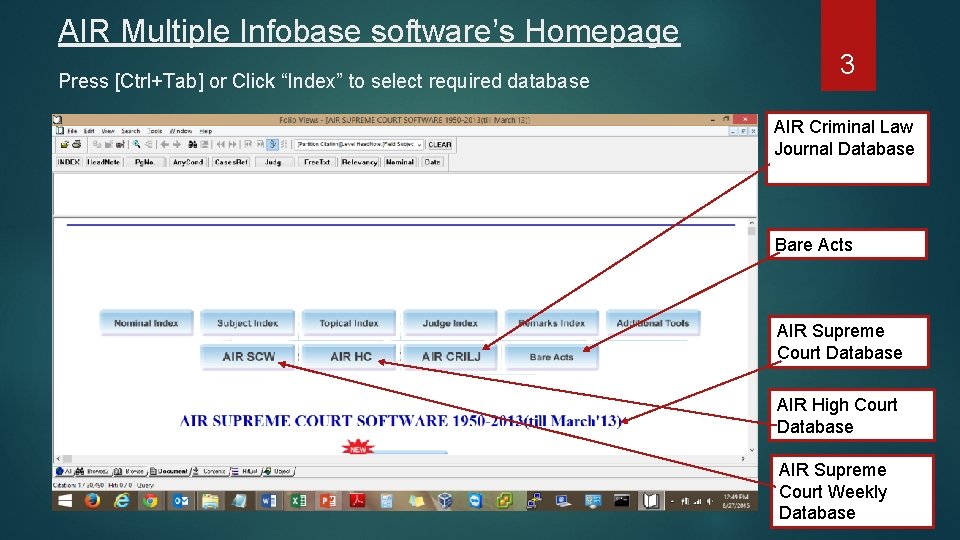Open the Search menu
960x540 pixels.
tap(130, 131)
